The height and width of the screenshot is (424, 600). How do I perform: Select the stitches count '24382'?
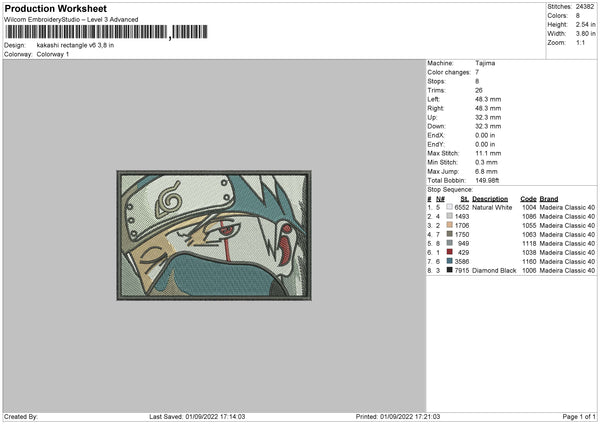tap(585, 7)
